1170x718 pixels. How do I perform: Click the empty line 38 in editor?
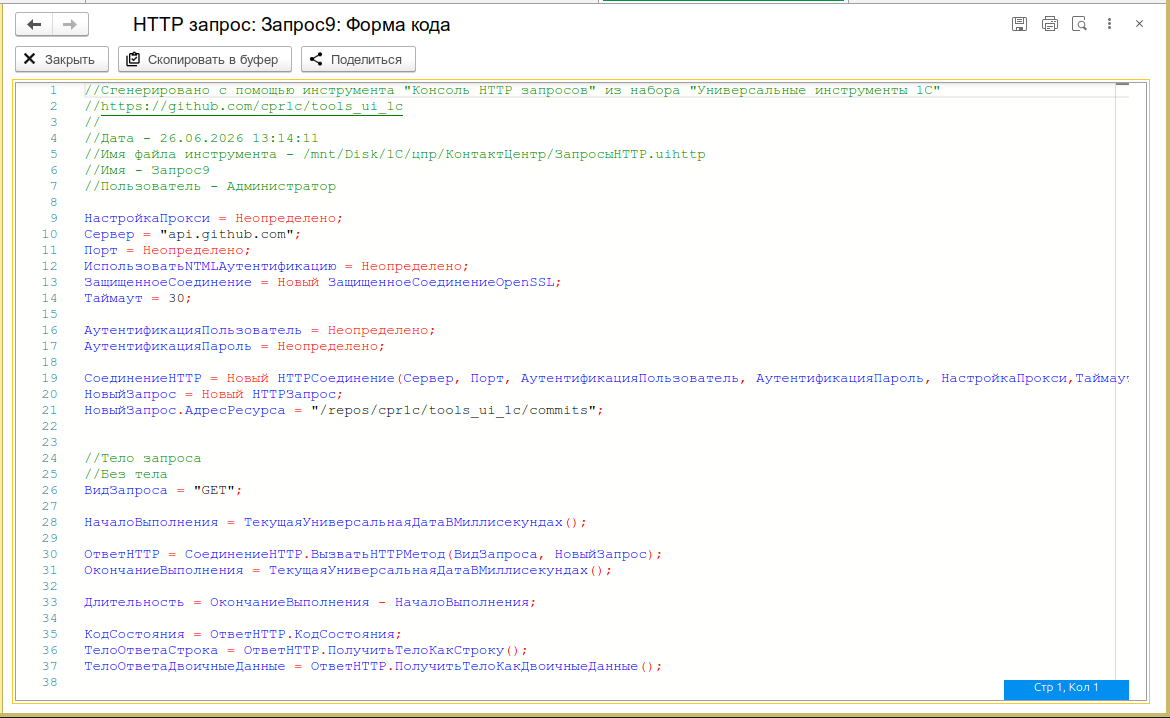[x=597, y=682]
